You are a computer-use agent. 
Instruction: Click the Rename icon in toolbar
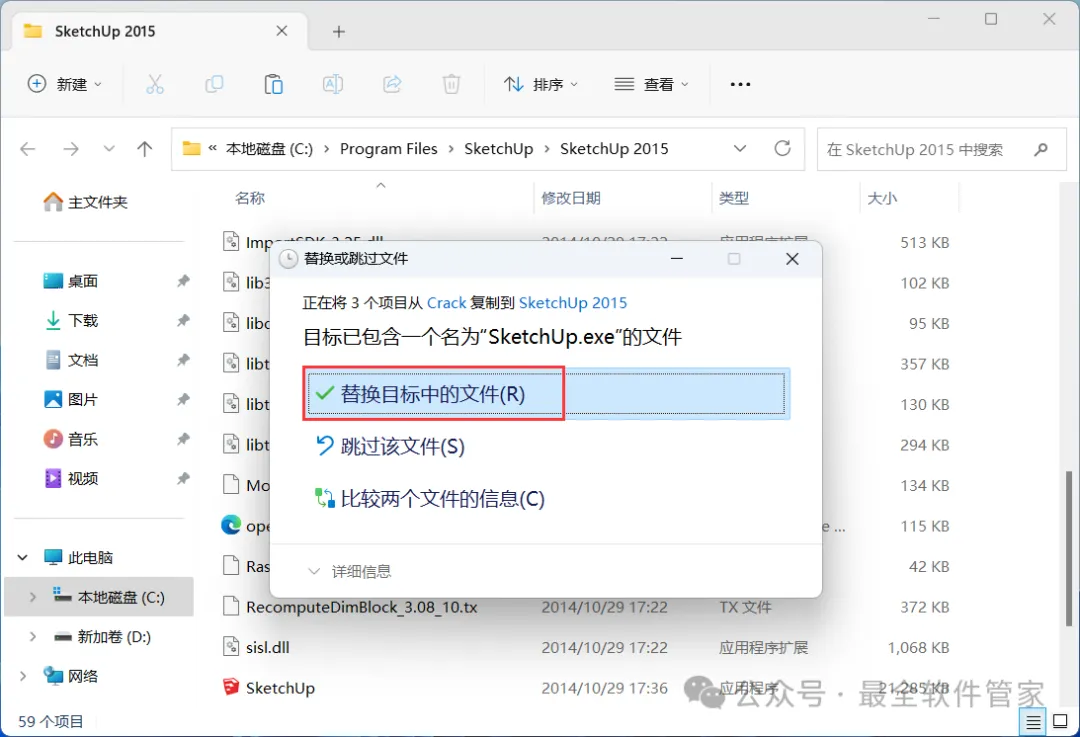pyautogui.click(x=333, y=84)
